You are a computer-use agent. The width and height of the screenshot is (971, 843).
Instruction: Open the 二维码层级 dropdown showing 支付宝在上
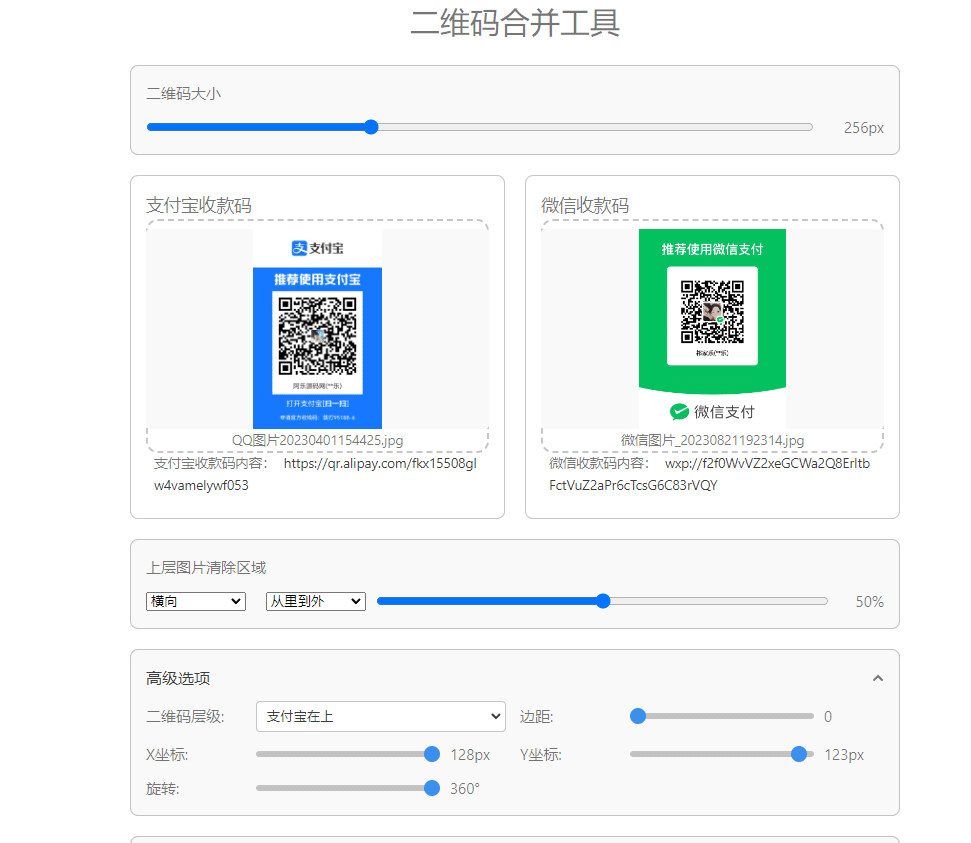pos(381,717)
